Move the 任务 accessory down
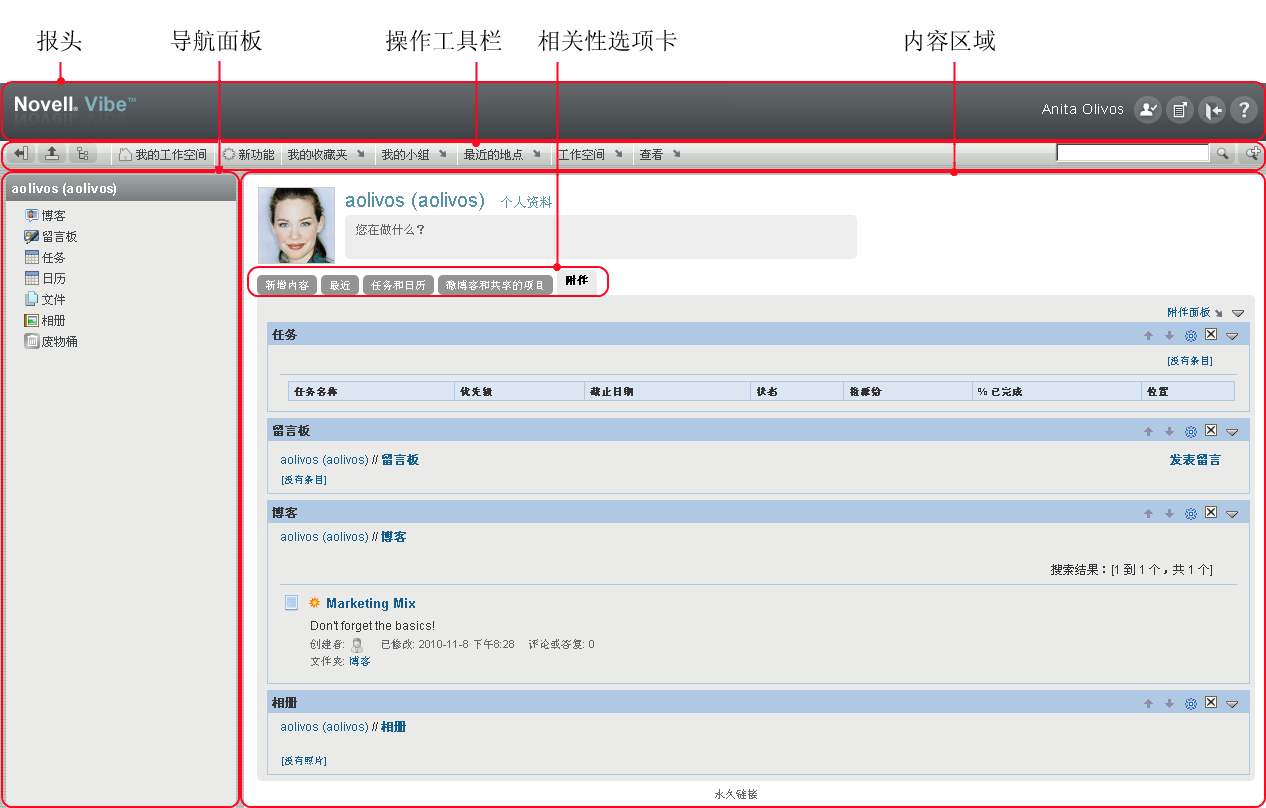The image size is (1266, 808). pos(1169,336)
